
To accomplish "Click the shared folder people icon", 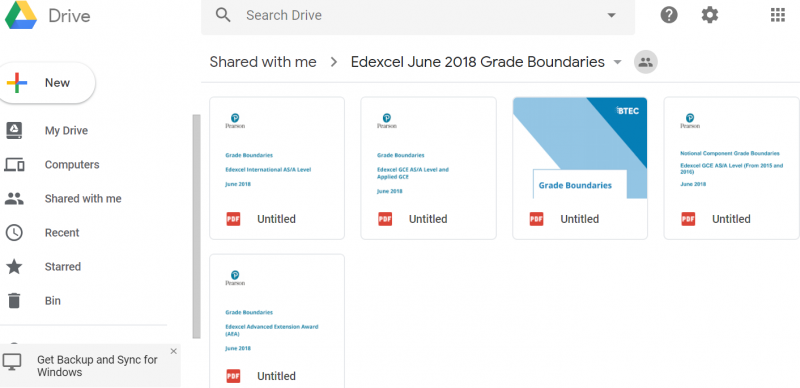I will click(x=645, y=62).
